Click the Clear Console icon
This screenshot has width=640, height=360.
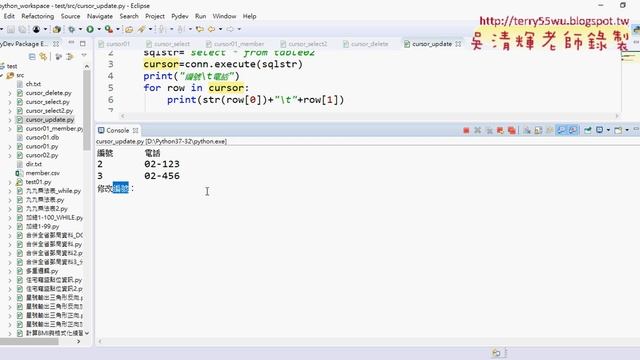coord(527,130)
